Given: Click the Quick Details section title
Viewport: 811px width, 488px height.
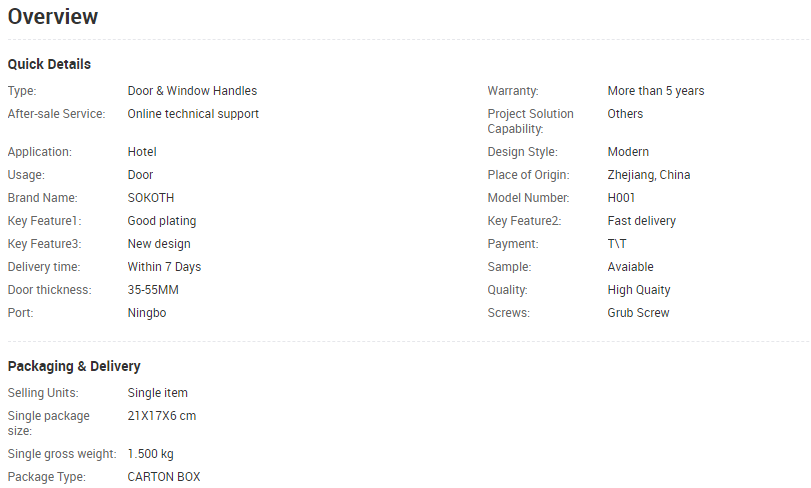Looking at the screenshot, I should (49, 64).
